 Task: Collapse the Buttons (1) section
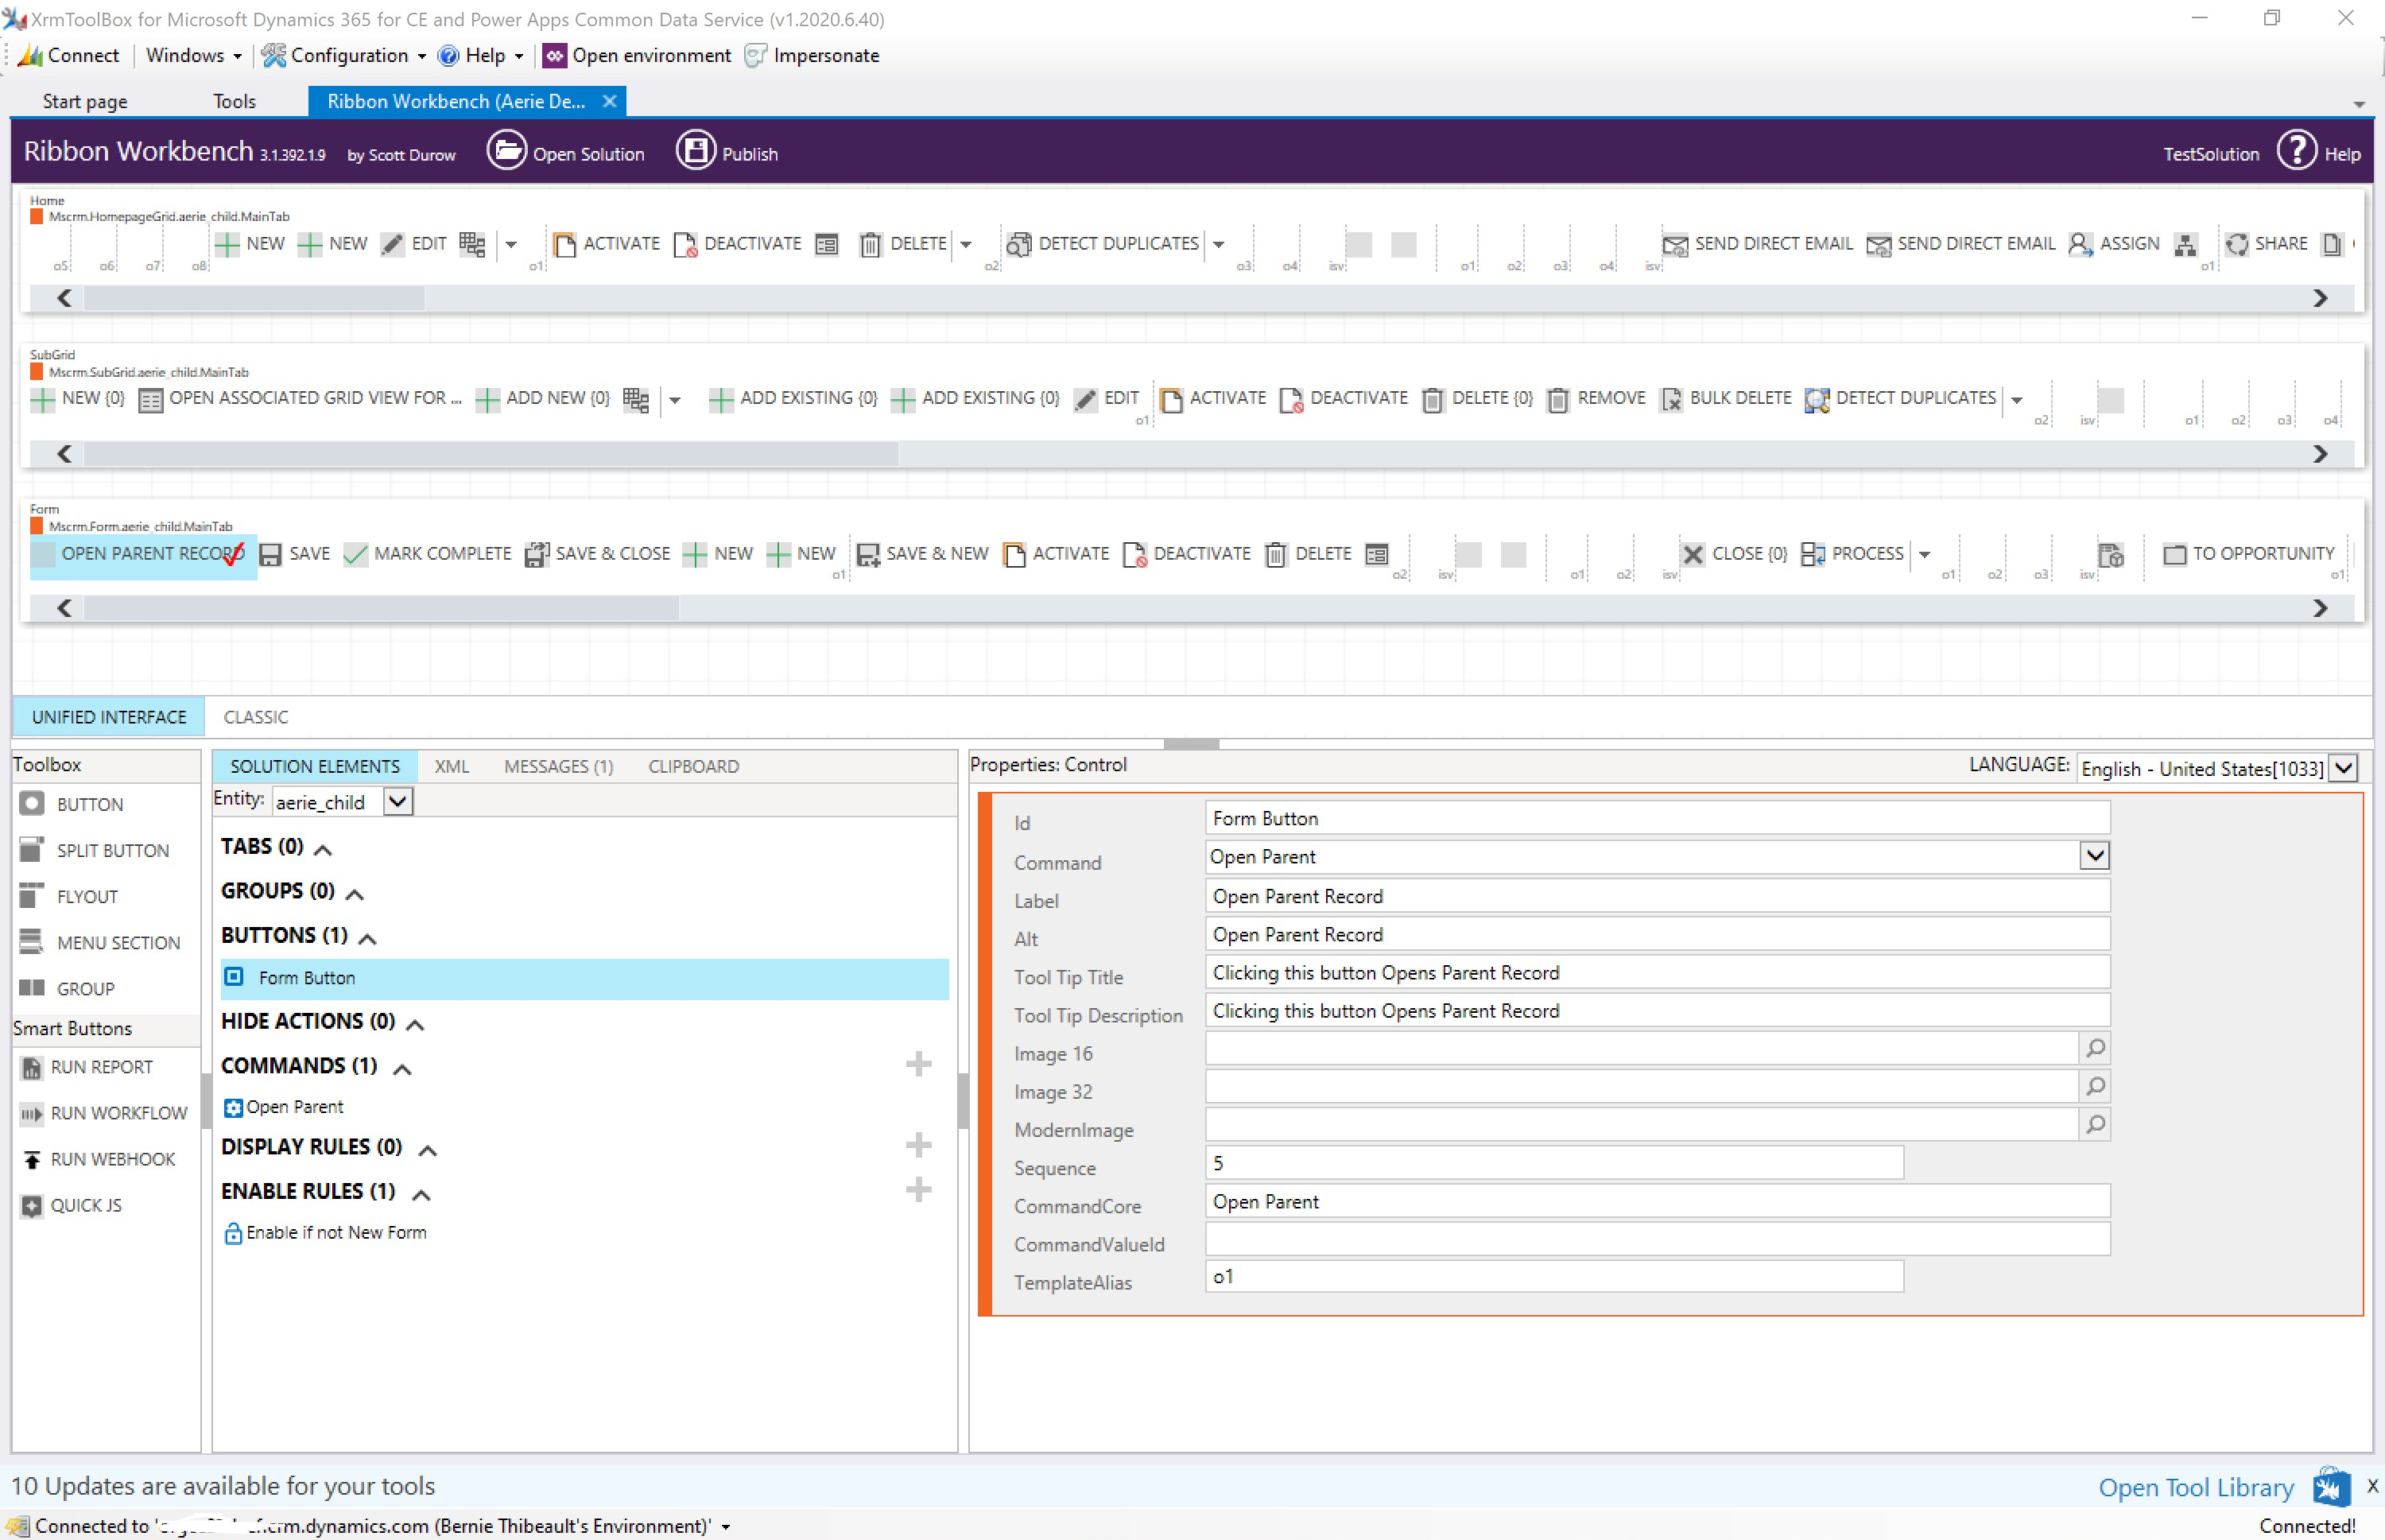367,938
